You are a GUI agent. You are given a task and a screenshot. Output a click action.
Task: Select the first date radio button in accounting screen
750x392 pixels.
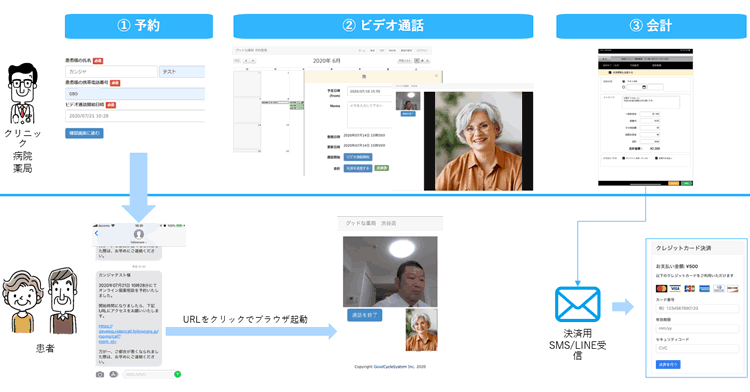click(623, 81)
